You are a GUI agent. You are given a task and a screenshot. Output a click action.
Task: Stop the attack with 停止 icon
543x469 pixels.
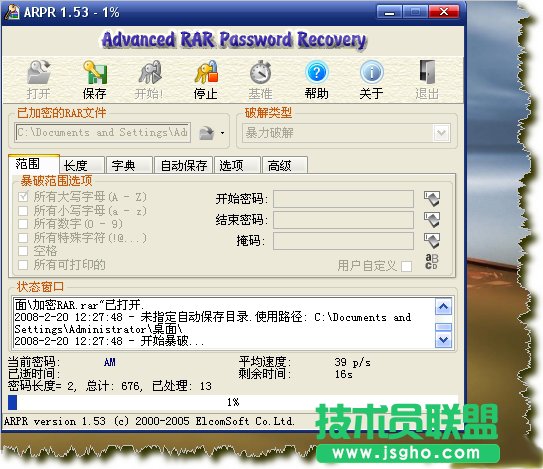[x=206, y=72]
